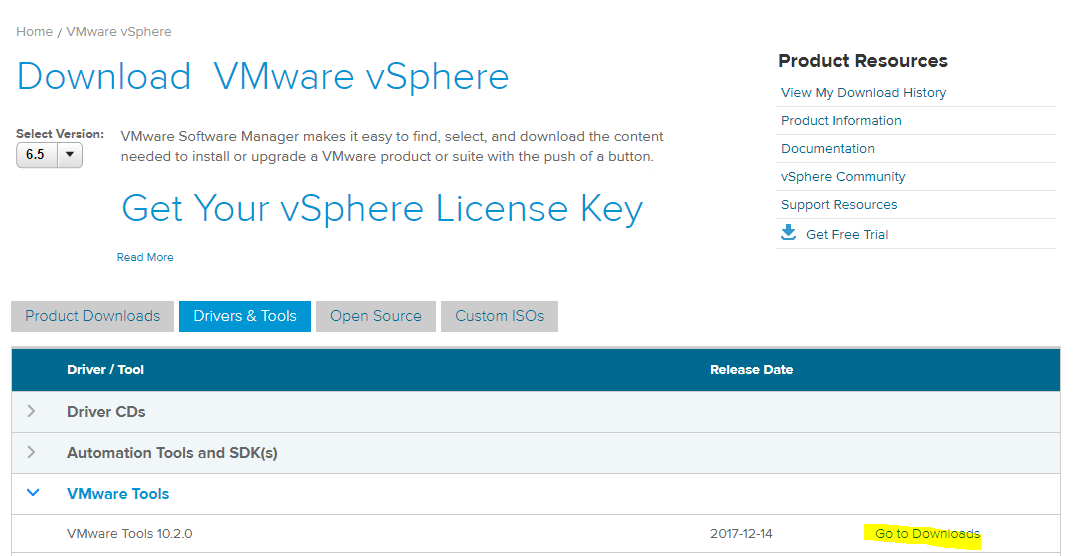This screenshot has width=1073, height=556.
Task: Open Product Information link
Action: coord(841,121)
